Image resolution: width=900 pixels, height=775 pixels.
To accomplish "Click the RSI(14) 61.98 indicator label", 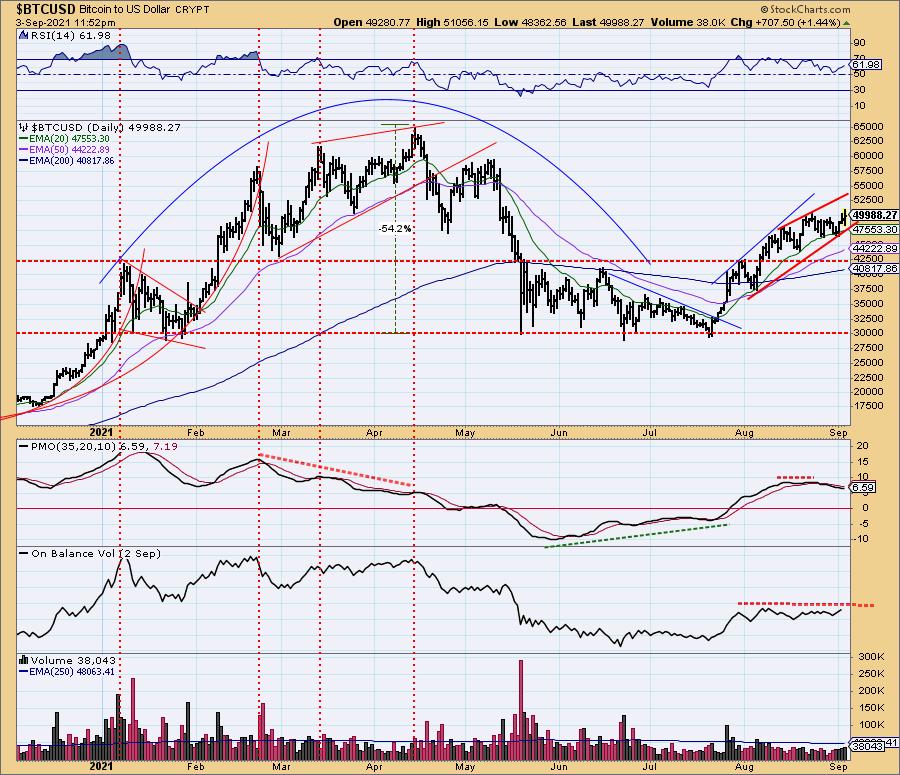I will (x=70, y=35).
